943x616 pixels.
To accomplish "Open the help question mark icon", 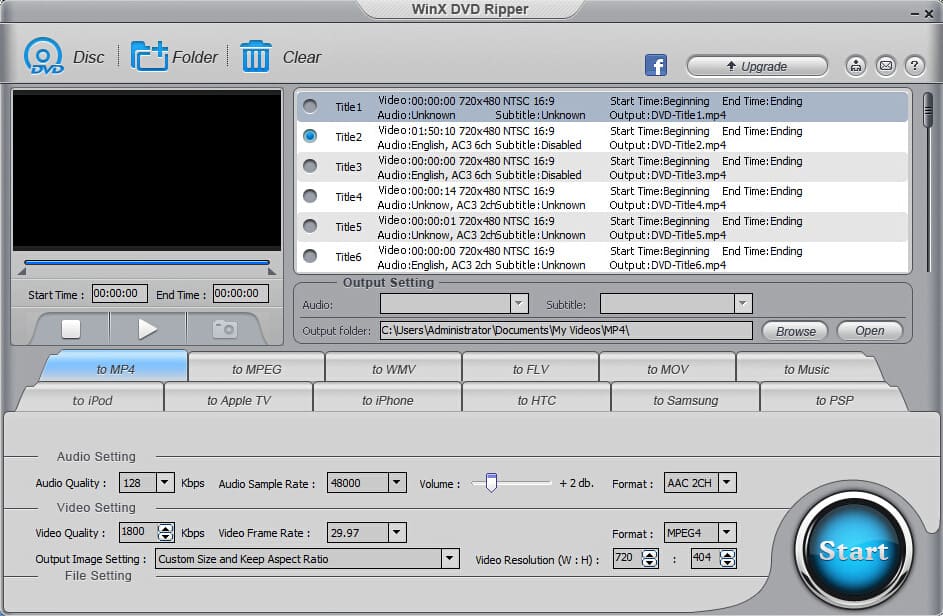I will (914, 66).
